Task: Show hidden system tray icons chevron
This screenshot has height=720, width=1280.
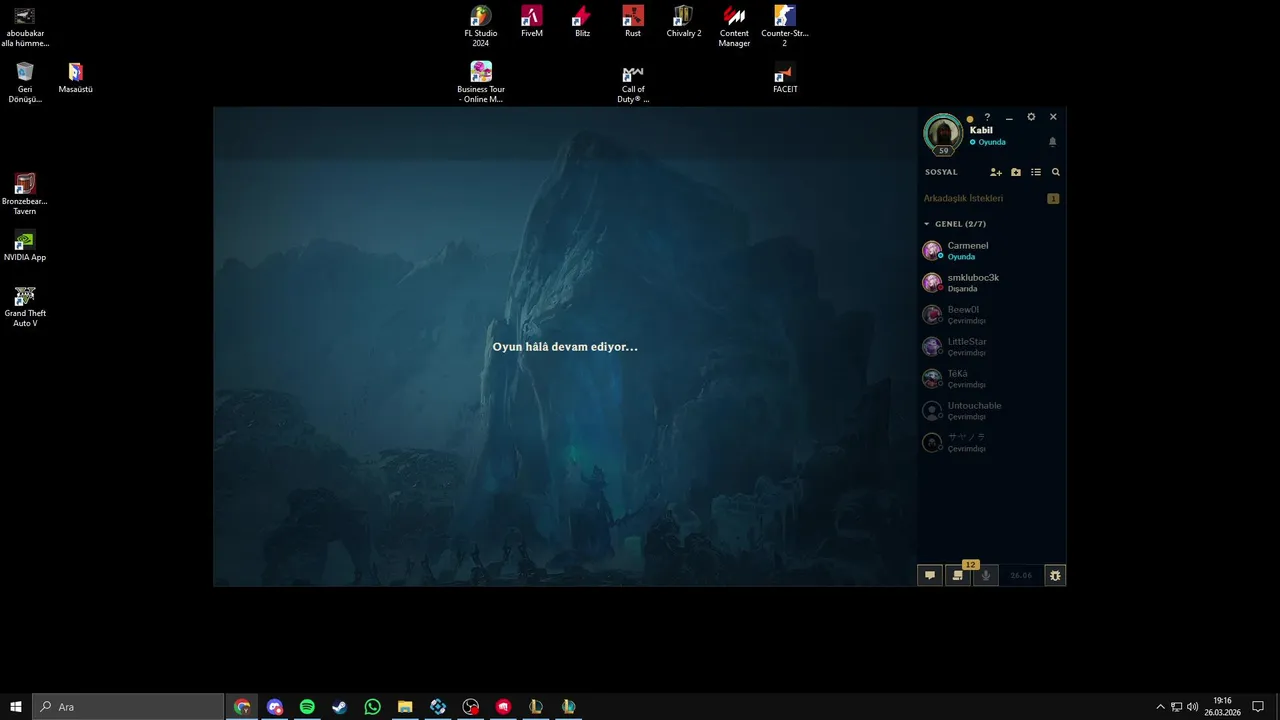Action: 1160,707
